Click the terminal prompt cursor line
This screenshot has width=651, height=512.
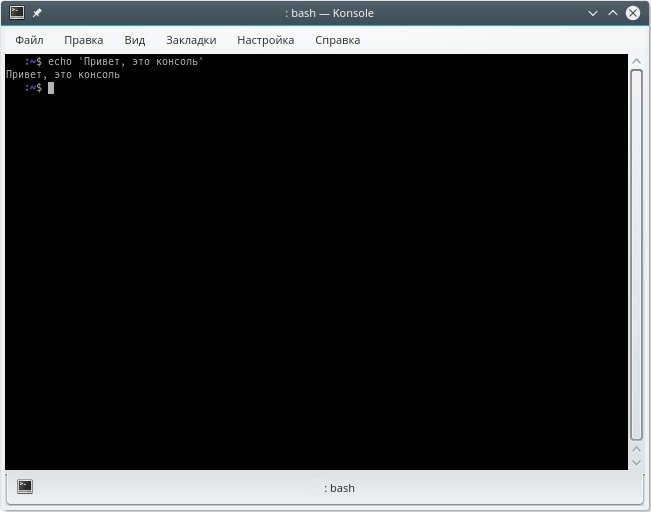tap(39, 88)
